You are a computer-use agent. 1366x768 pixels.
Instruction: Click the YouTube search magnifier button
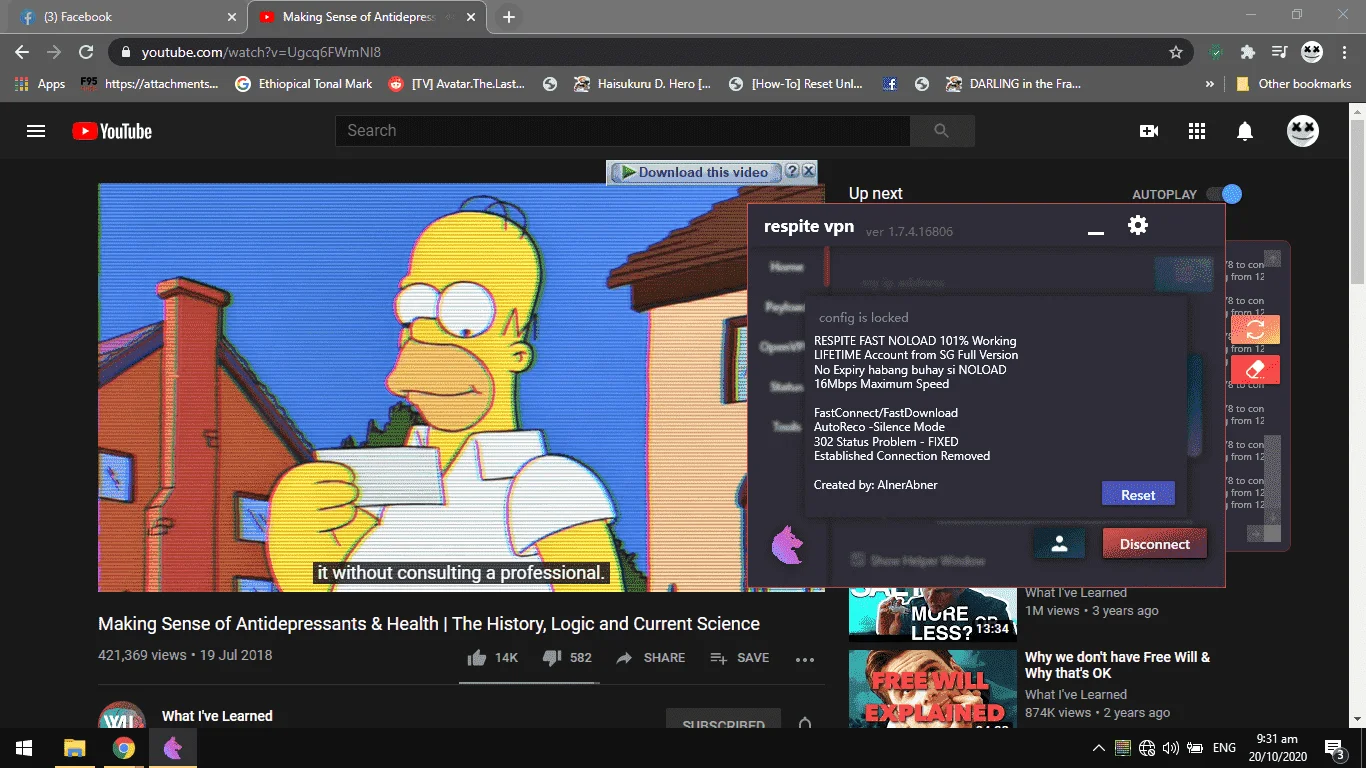[941, 131]
